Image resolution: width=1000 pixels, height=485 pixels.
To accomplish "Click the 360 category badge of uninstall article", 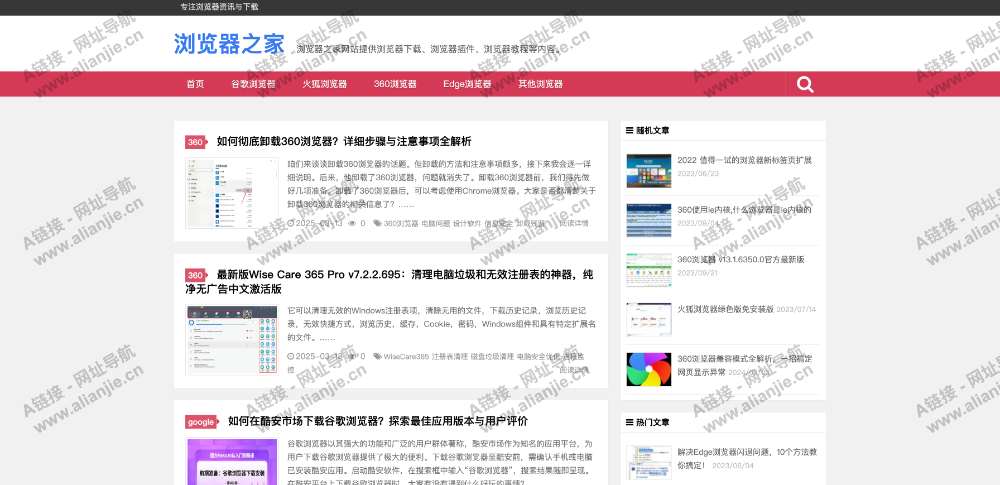I will pyautogui.click(x=196, y=142).
